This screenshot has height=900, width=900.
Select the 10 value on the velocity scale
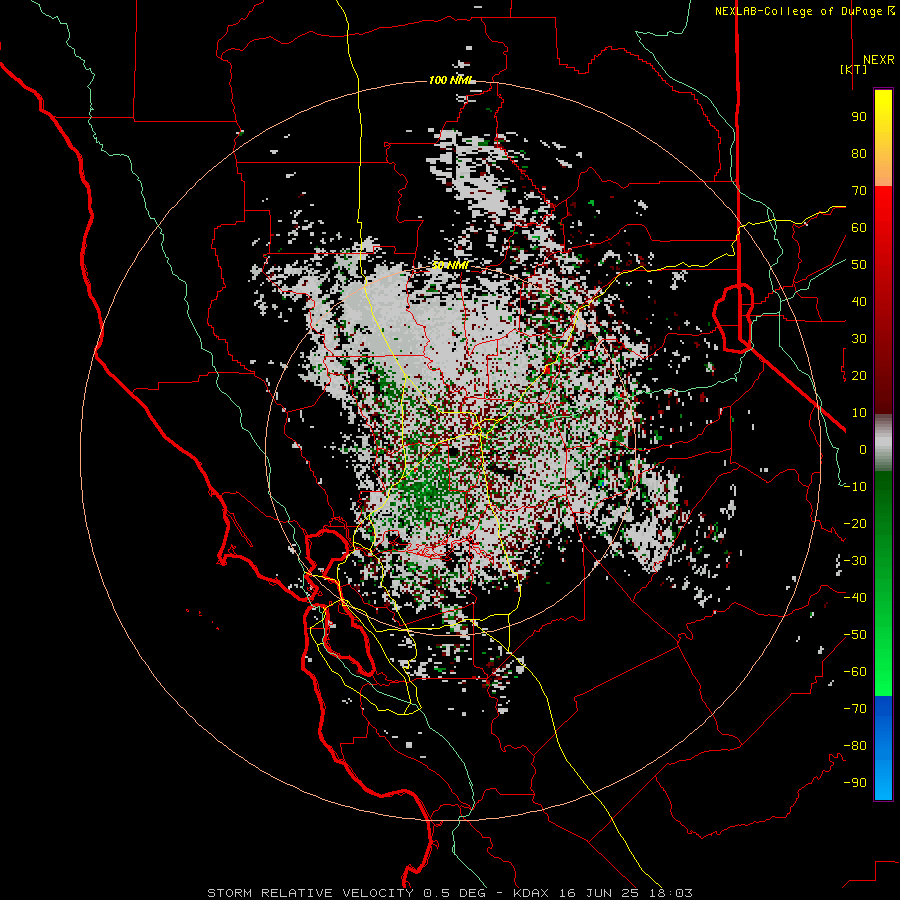point(859,413)
